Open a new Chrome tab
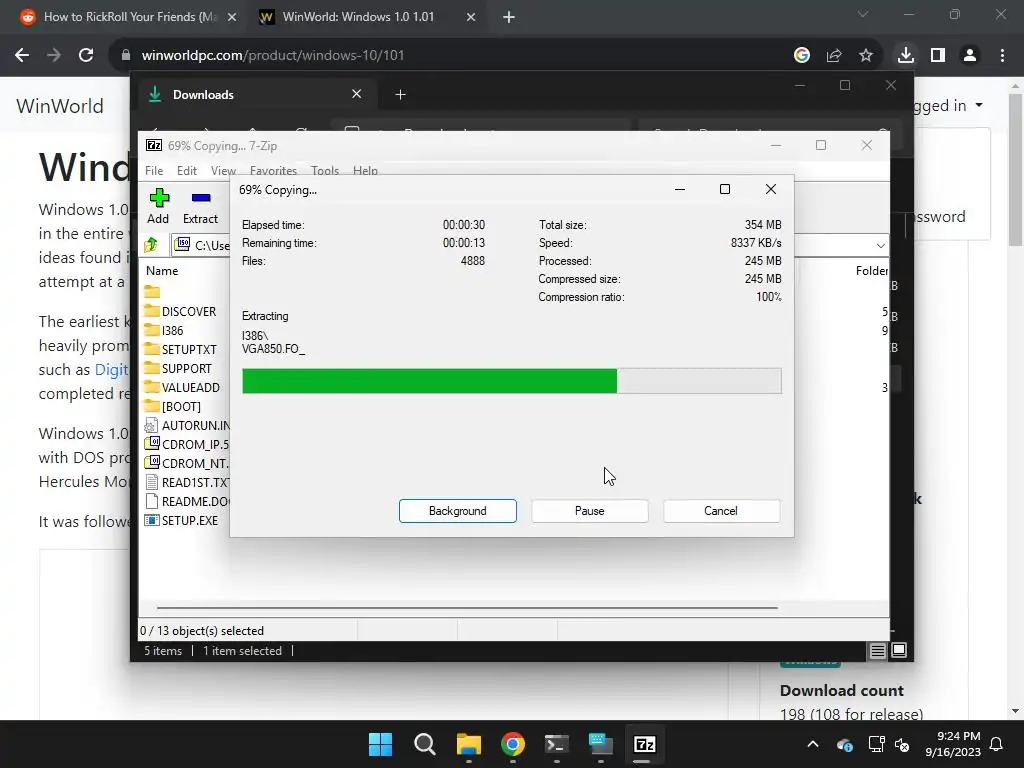The width and height of the screenshot is (1024, 768). pyautogui.click(x=509, y=17)
